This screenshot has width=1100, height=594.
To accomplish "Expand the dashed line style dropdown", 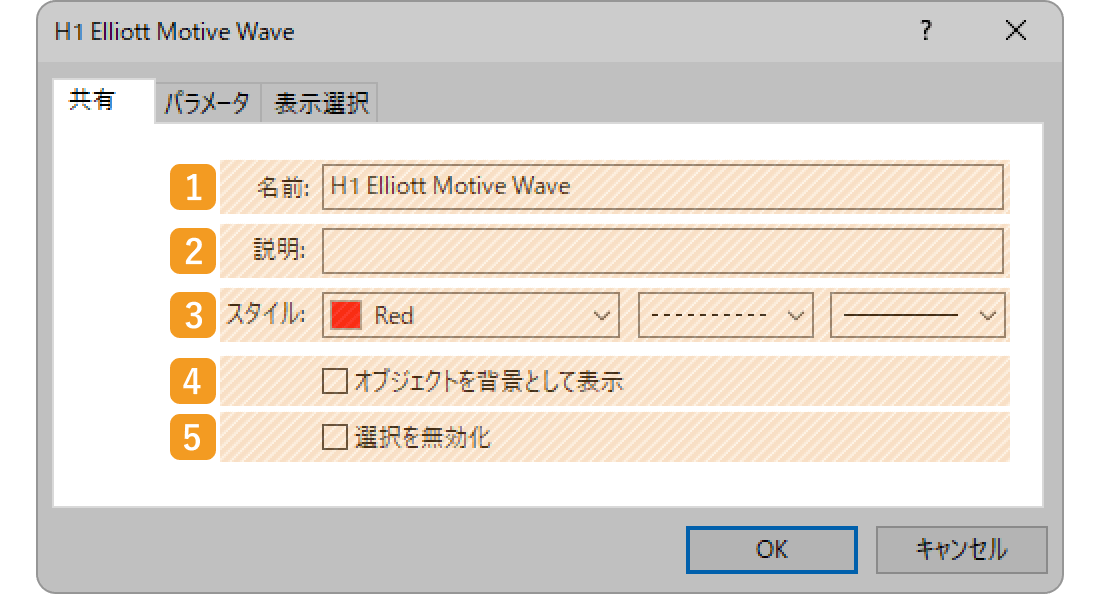I will coord(725,316).
